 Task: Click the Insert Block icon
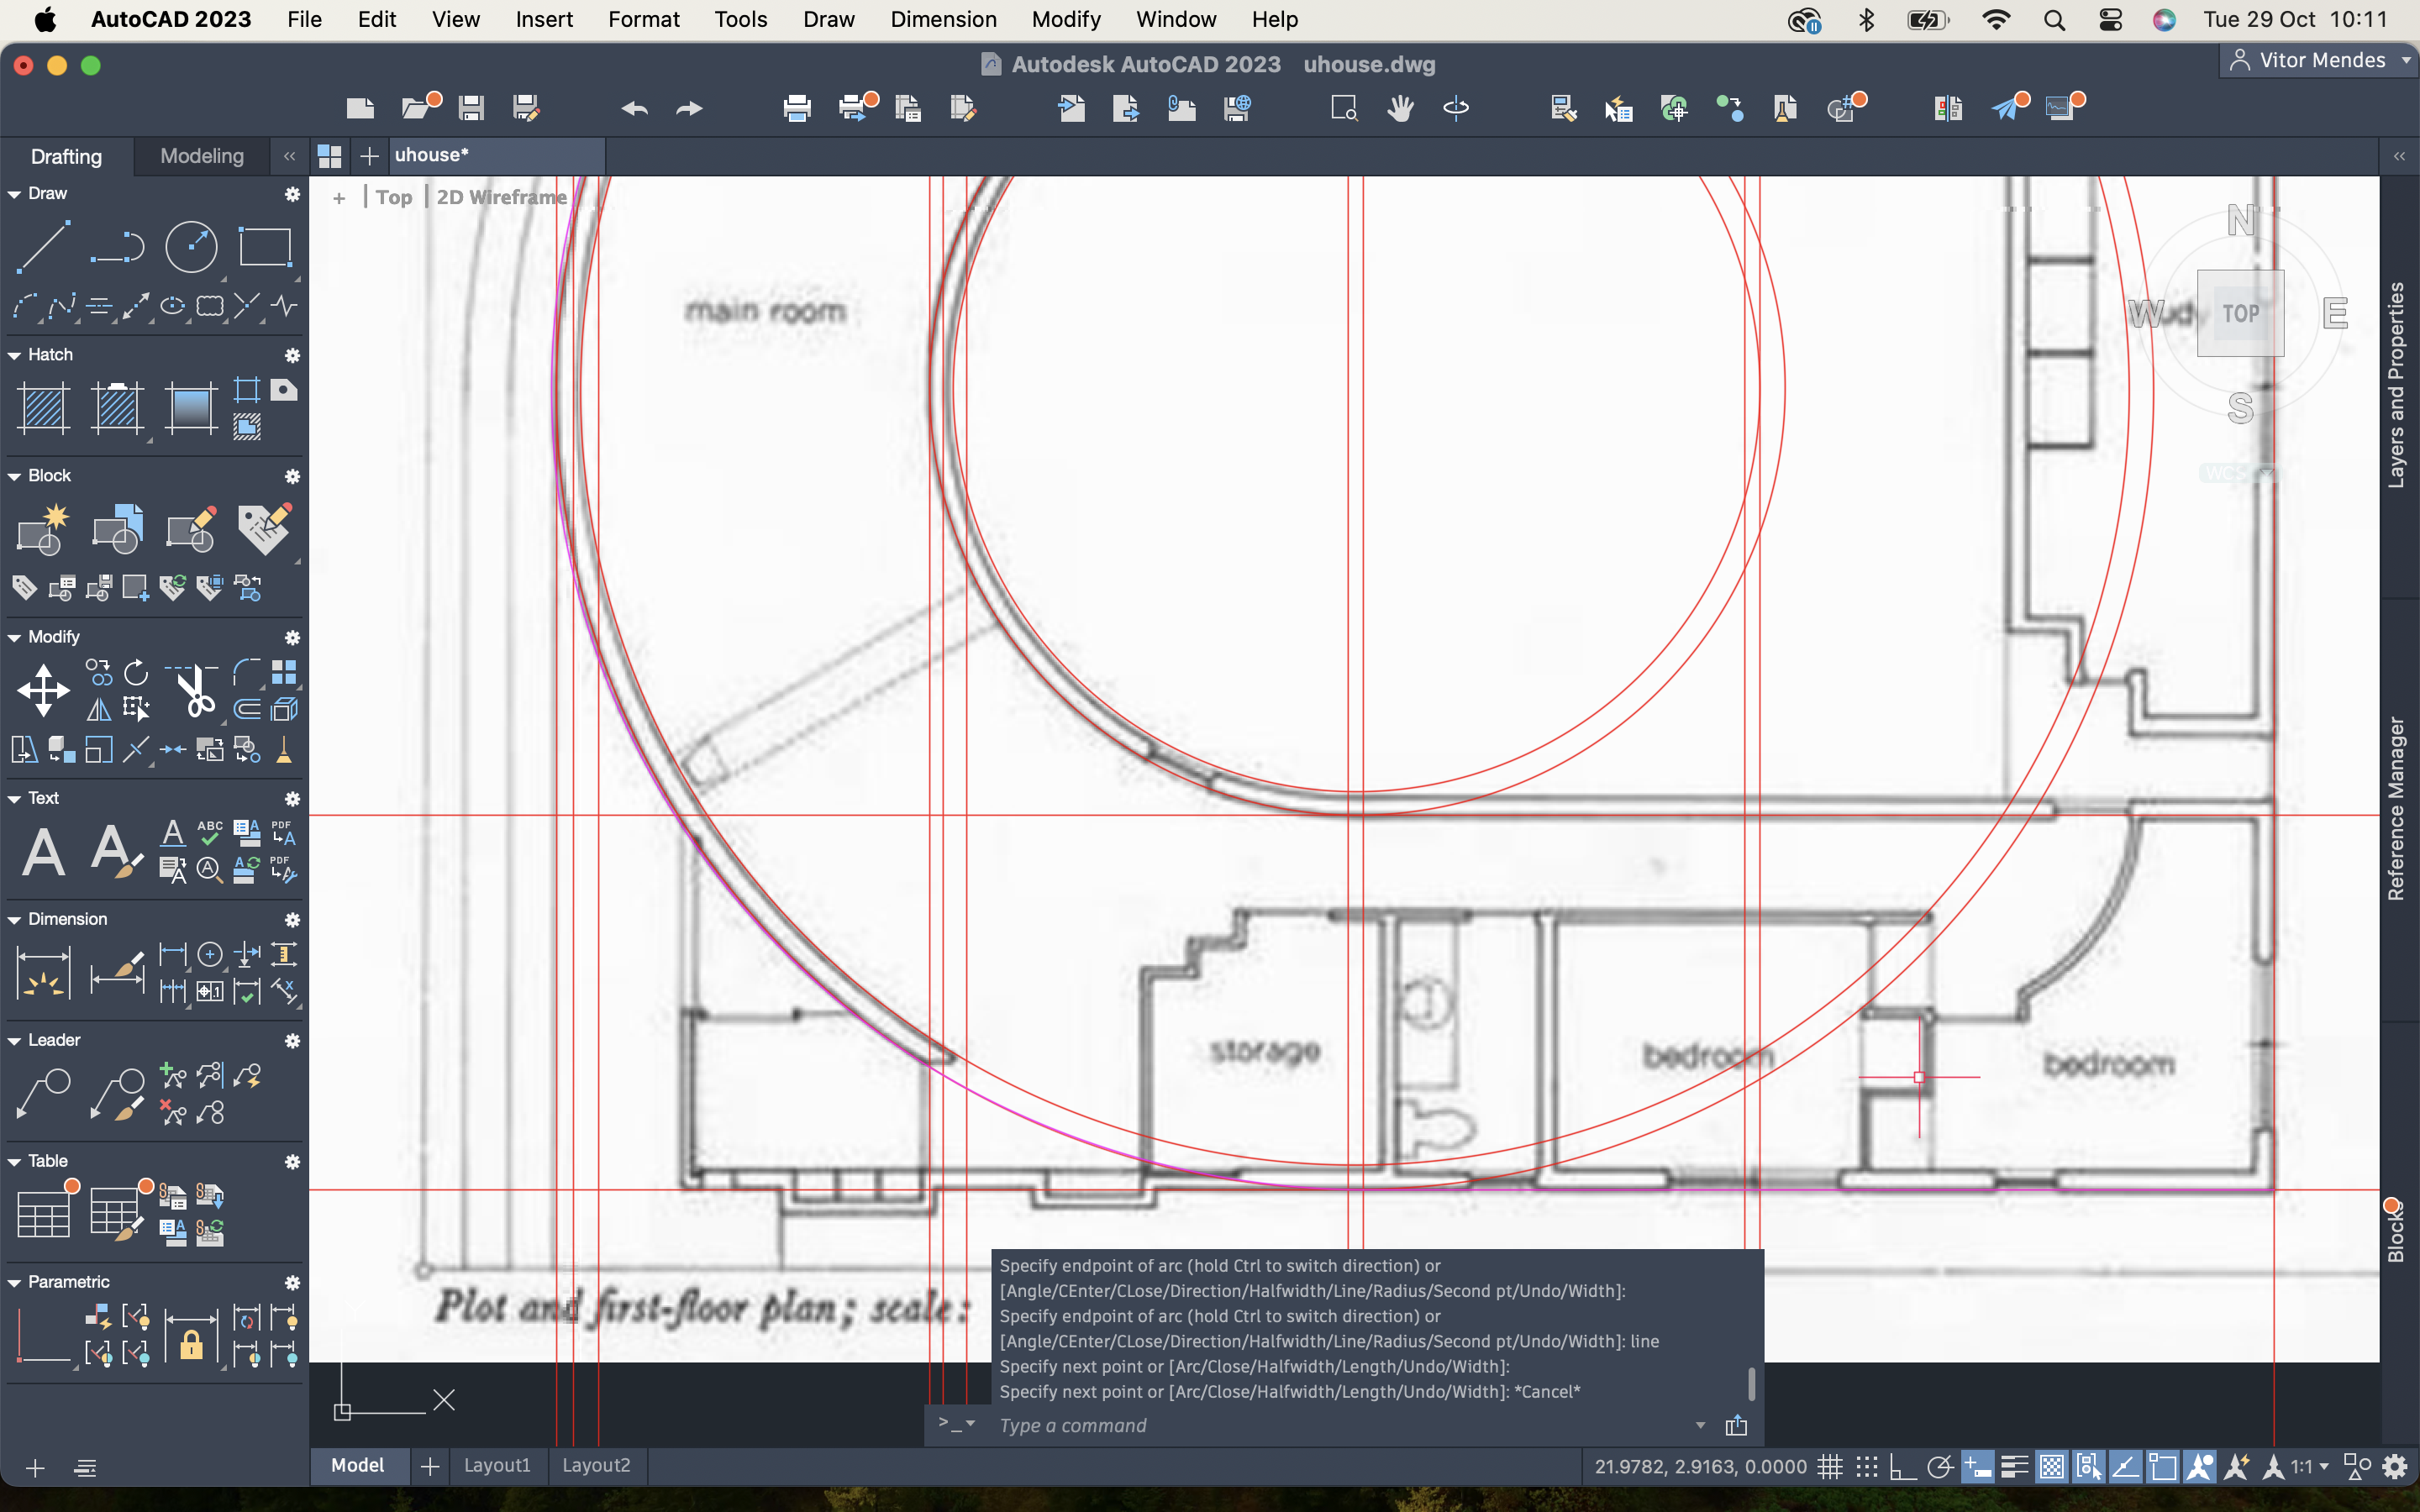(x=117, y=529)
